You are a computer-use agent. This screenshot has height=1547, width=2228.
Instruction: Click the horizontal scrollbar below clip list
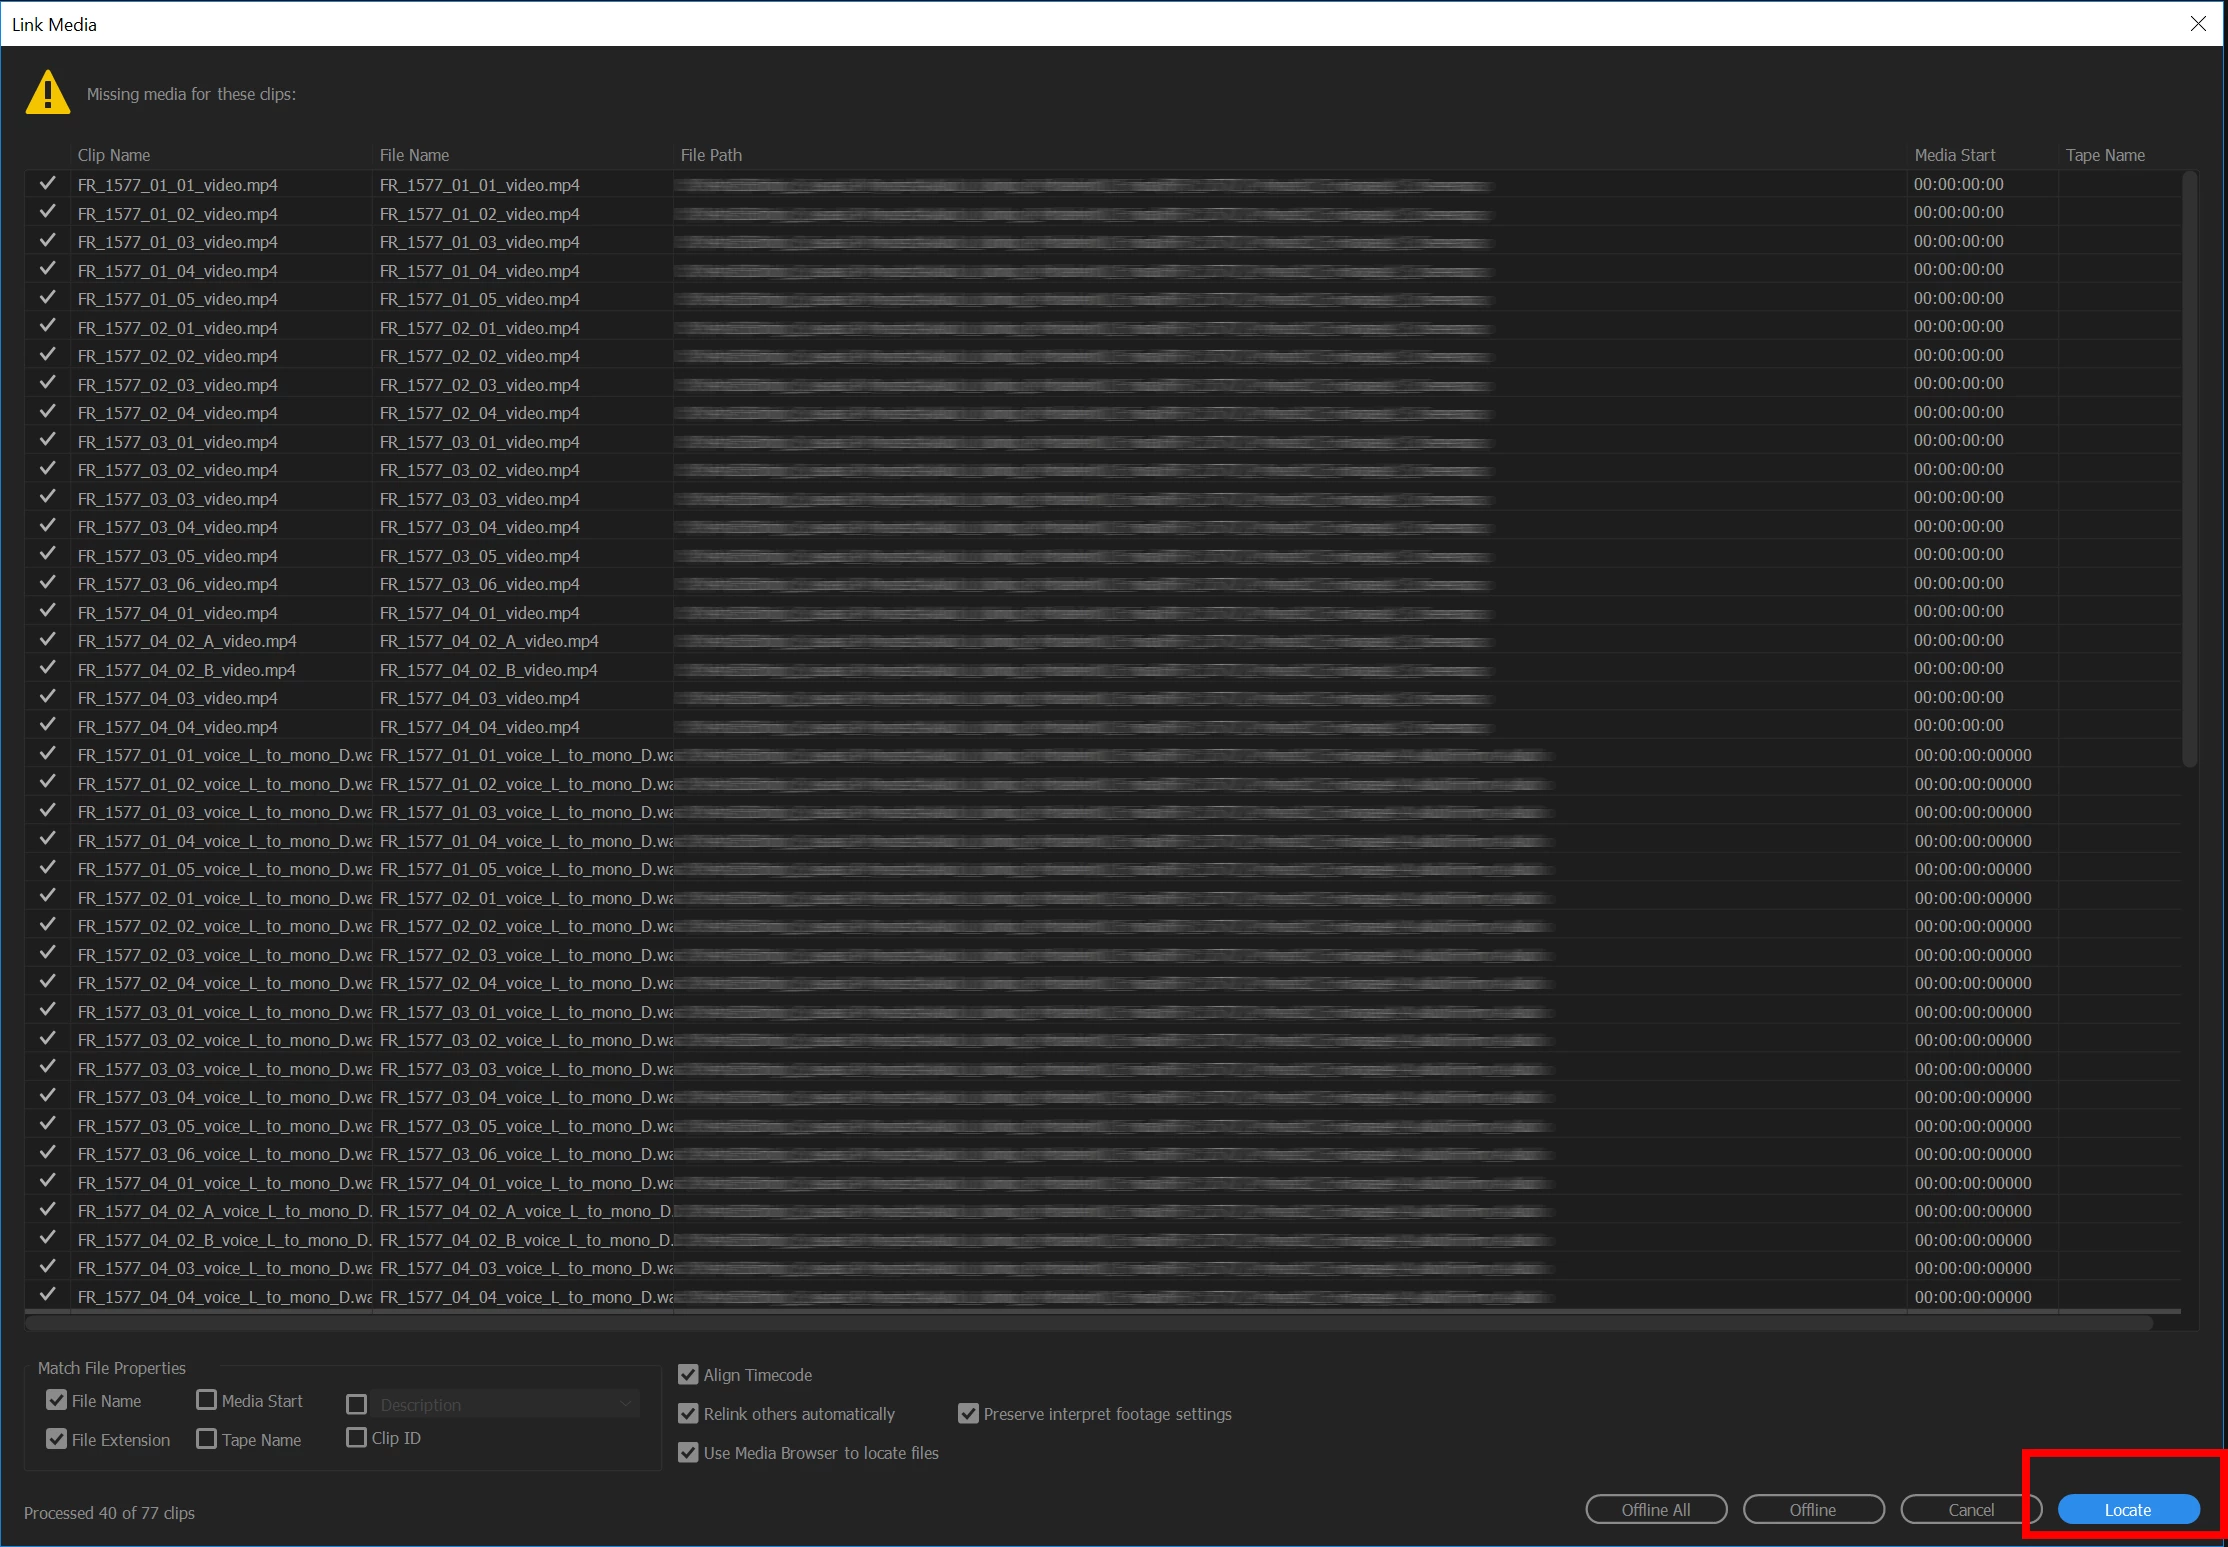[1088, 1323]
